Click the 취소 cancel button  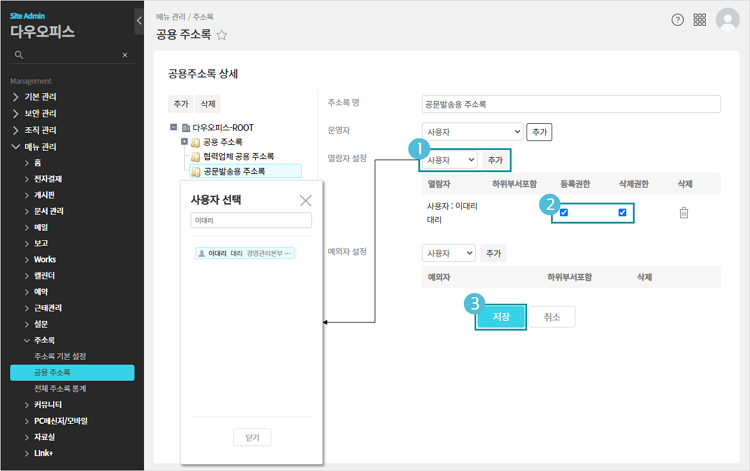click(x=551, y=316)
